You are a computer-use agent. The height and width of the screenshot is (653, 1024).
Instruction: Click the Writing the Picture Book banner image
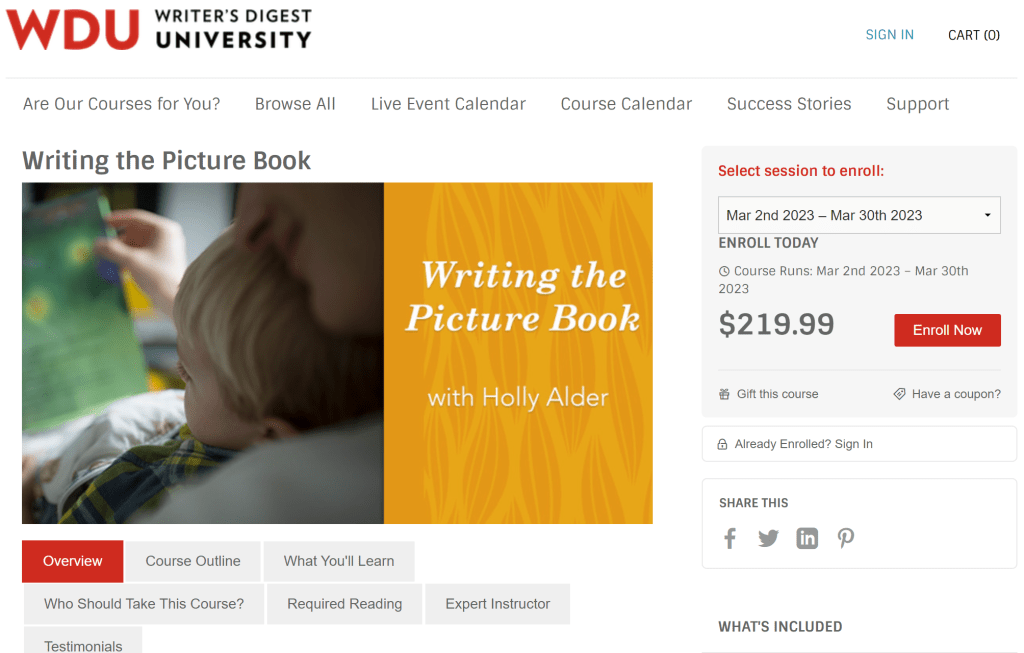[337, 353]
